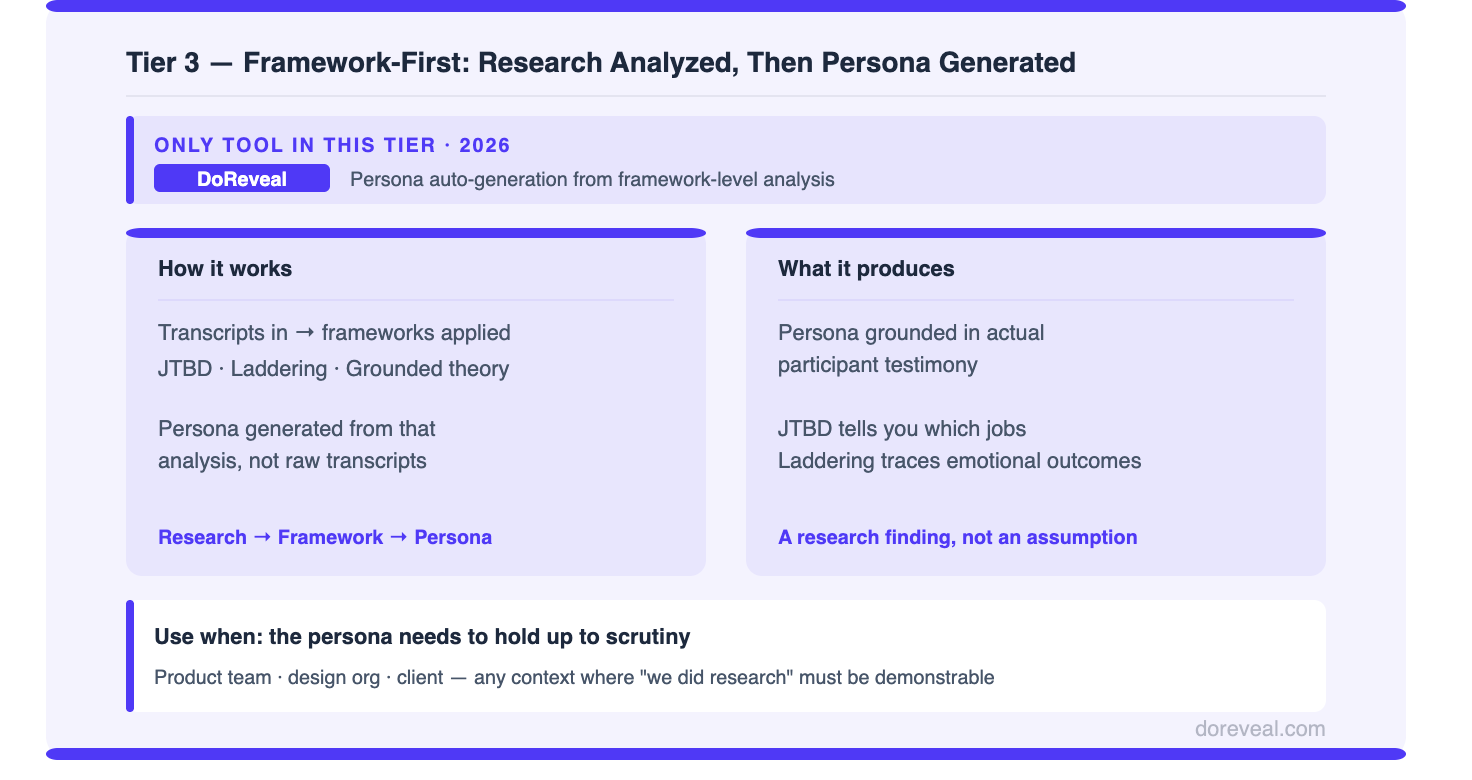Select the Tier 3 Framework-First heading

(601, 62)
